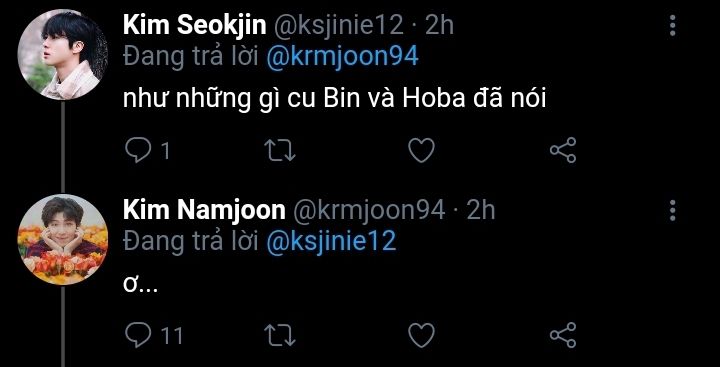Viewport: 720px width, 367px height.
Task: Like Kim Seokjin's tweet with the heart
Action: [422, 150]
